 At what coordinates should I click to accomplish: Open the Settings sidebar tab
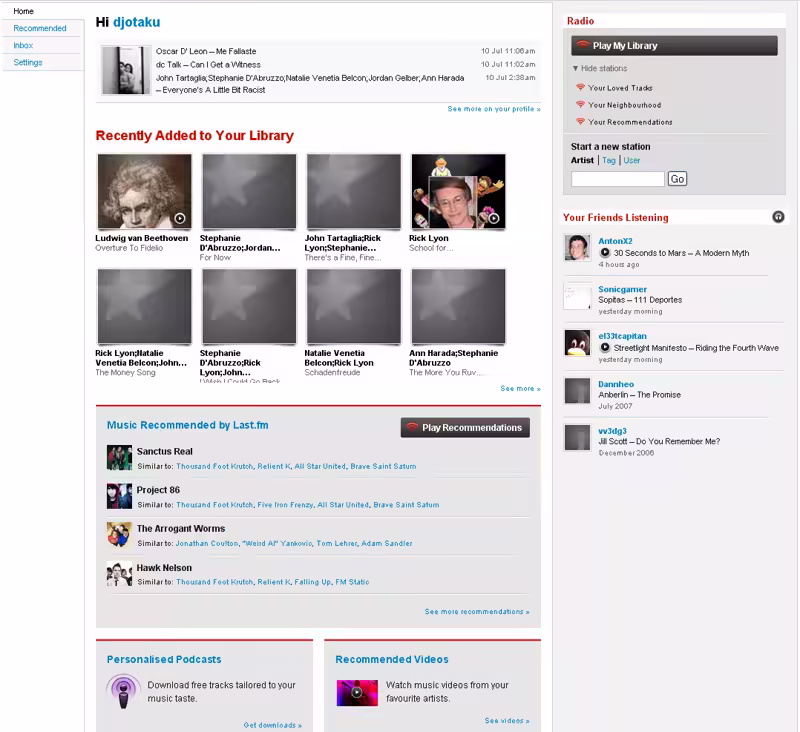28,62
